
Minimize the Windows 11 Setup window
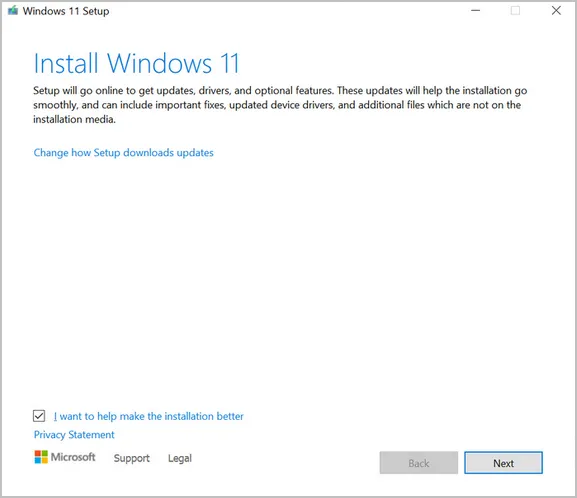pos(475,11)
